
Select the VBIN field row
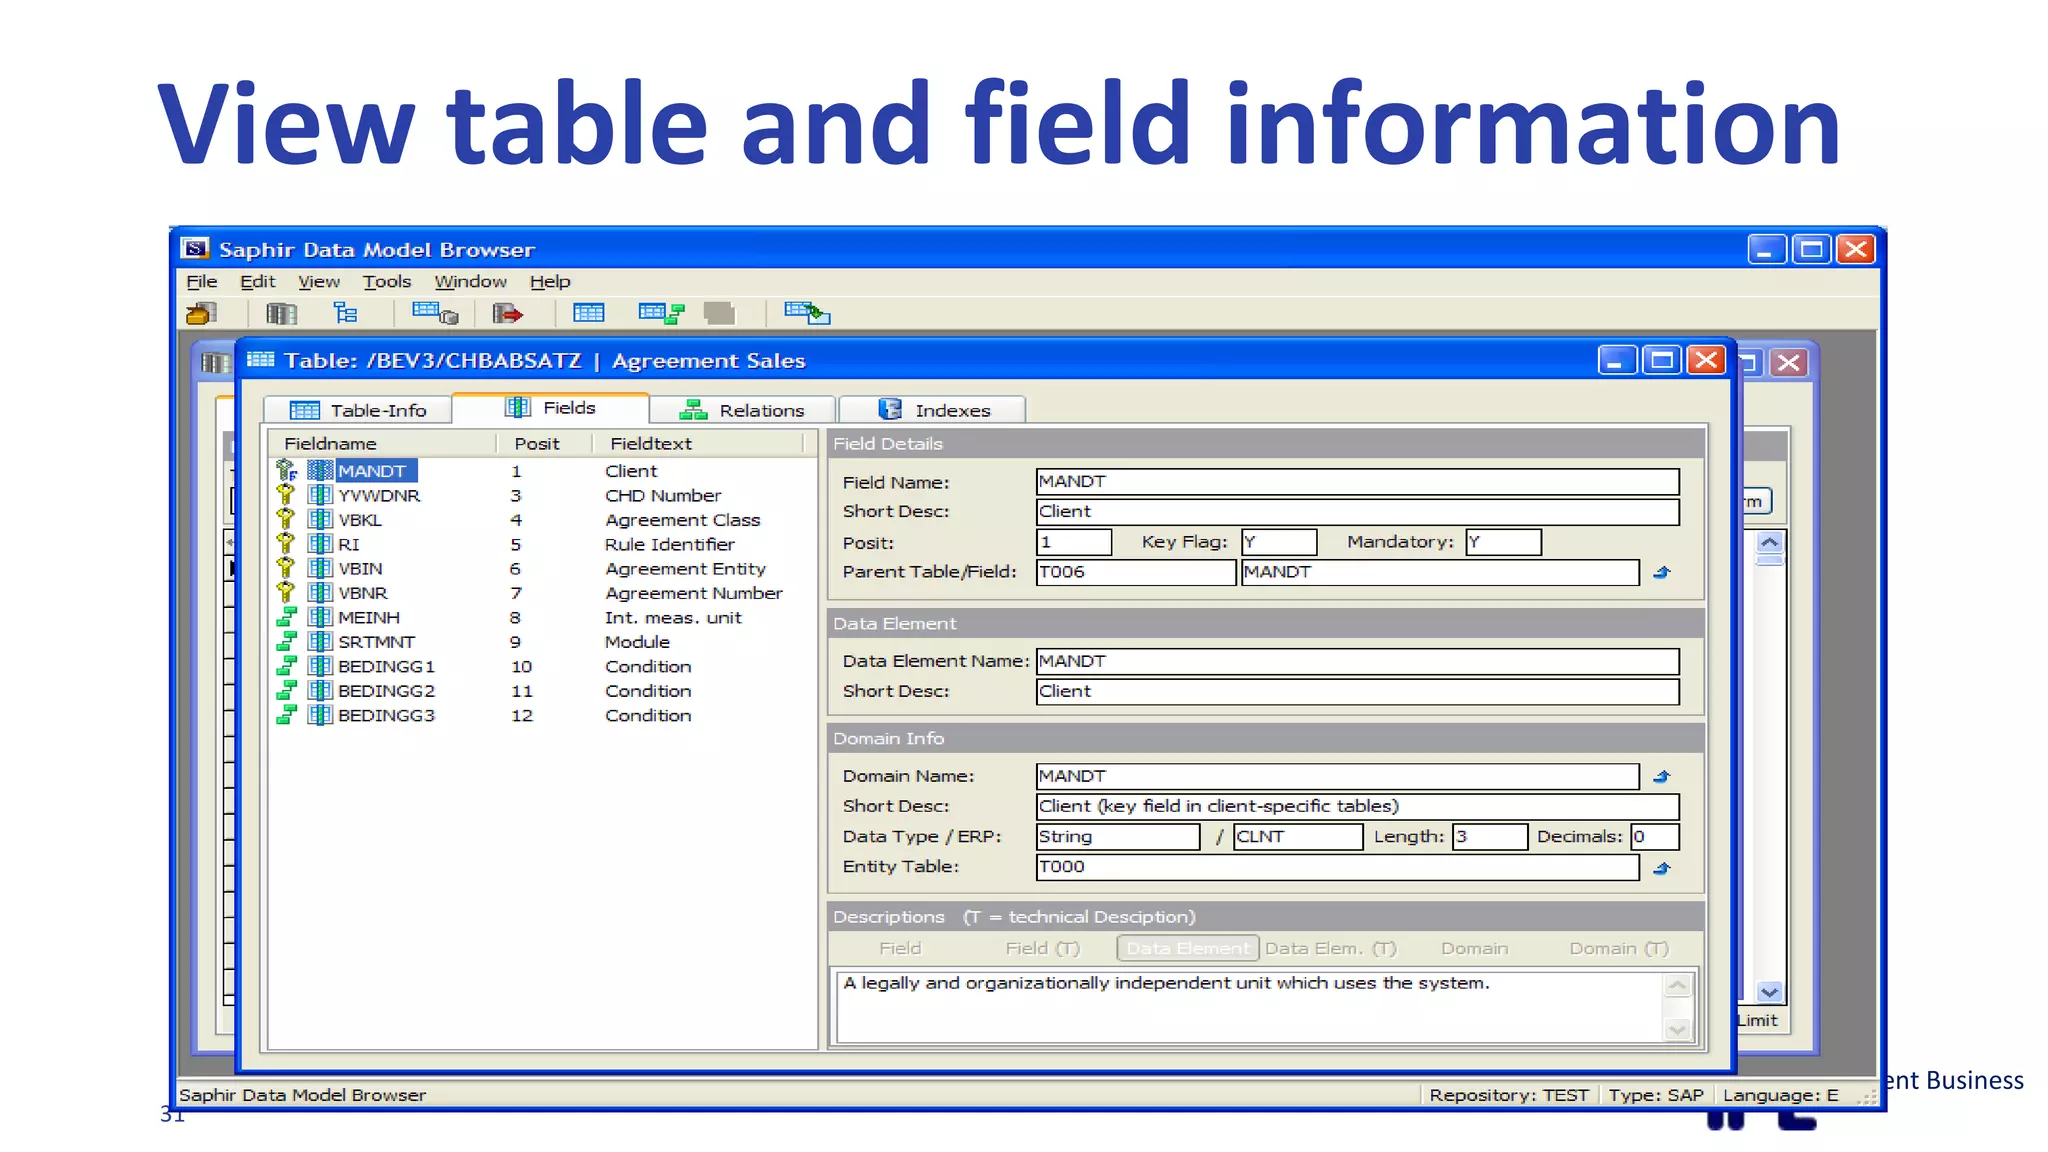543,569
